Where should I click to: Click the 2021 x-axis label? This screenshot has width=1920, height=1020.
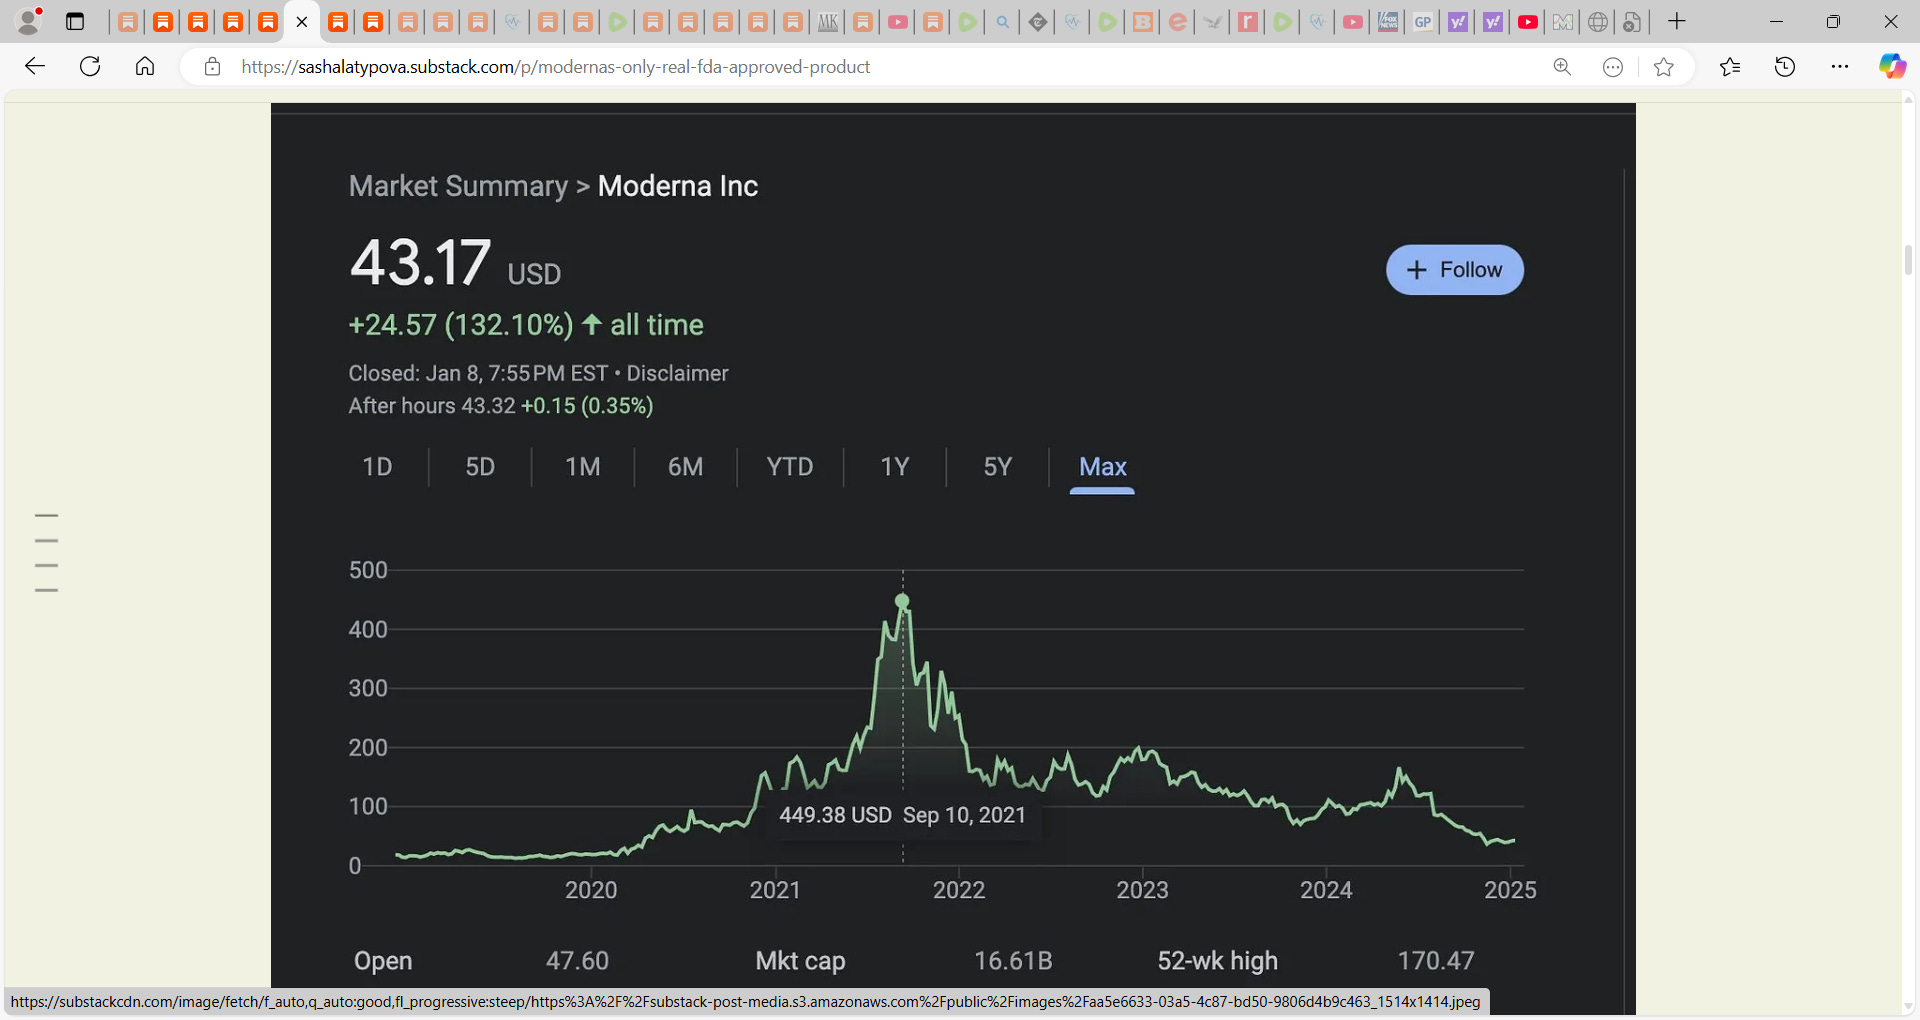pos(775,890)
